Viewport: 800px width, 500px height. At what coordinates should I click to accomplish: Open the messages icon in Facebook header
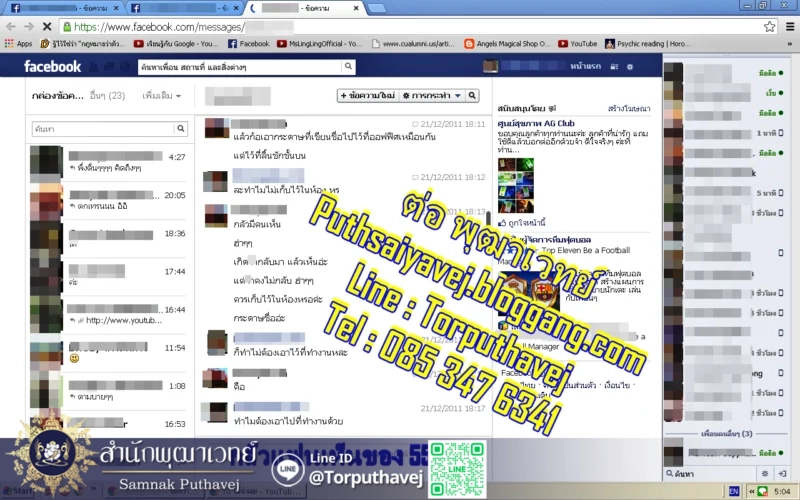(x=109, y=67)
